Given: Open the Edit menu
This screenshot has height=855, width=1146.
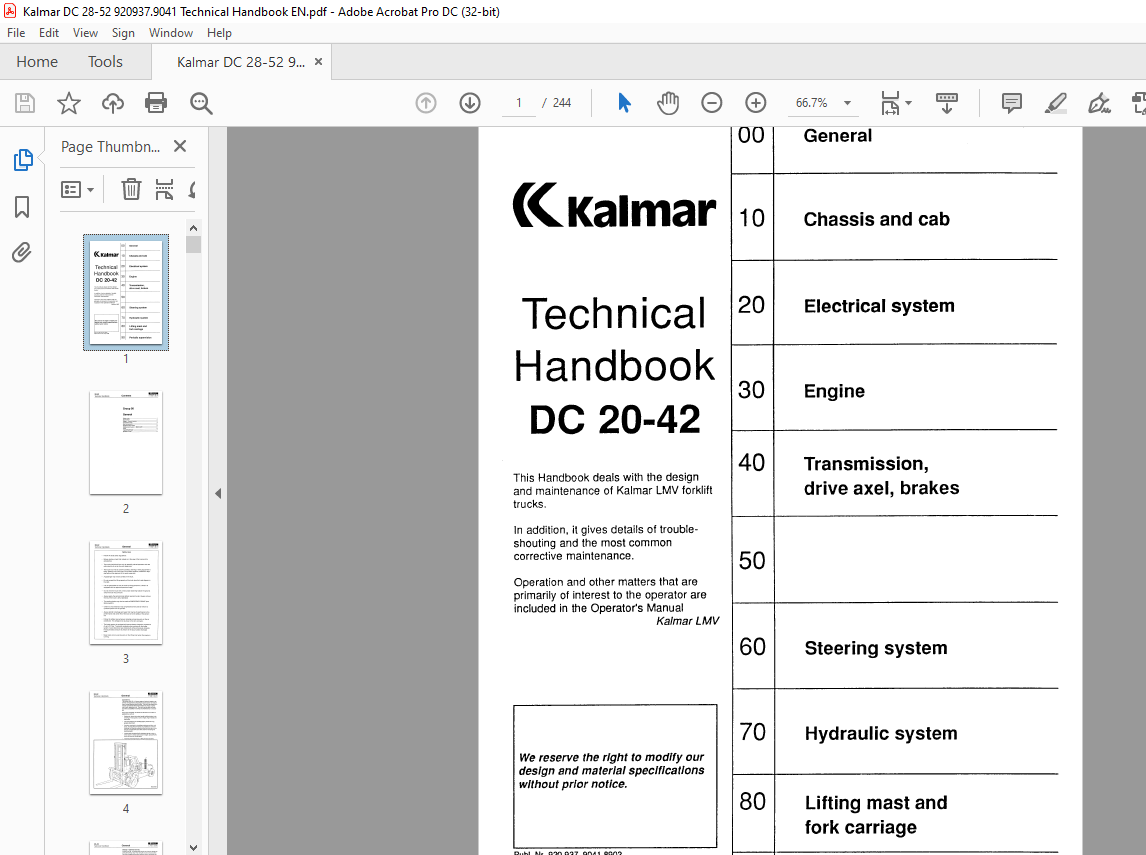Looking at the screenshot, I should [x=49, y=33].
